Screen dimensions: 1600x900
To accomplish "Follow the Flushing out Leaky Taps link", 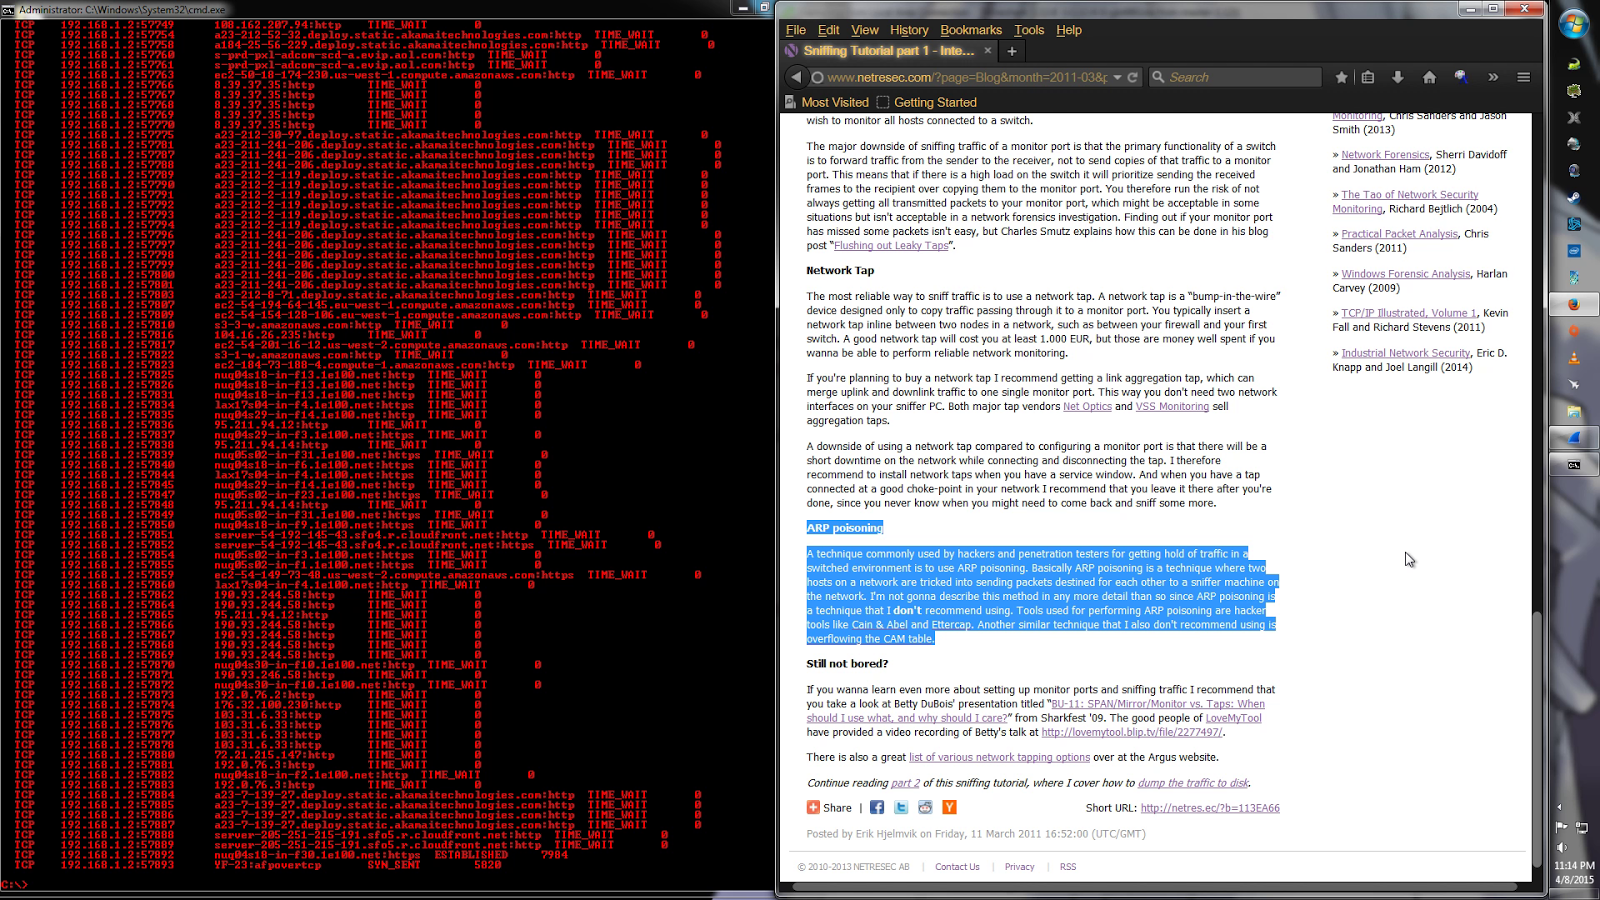I will [x=891, y=245].
